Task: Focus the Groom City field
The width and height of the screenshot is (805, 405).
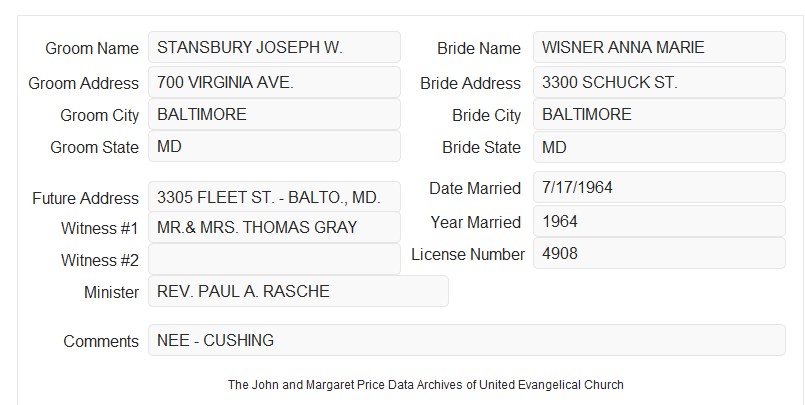Action: (x=274, y=114)
